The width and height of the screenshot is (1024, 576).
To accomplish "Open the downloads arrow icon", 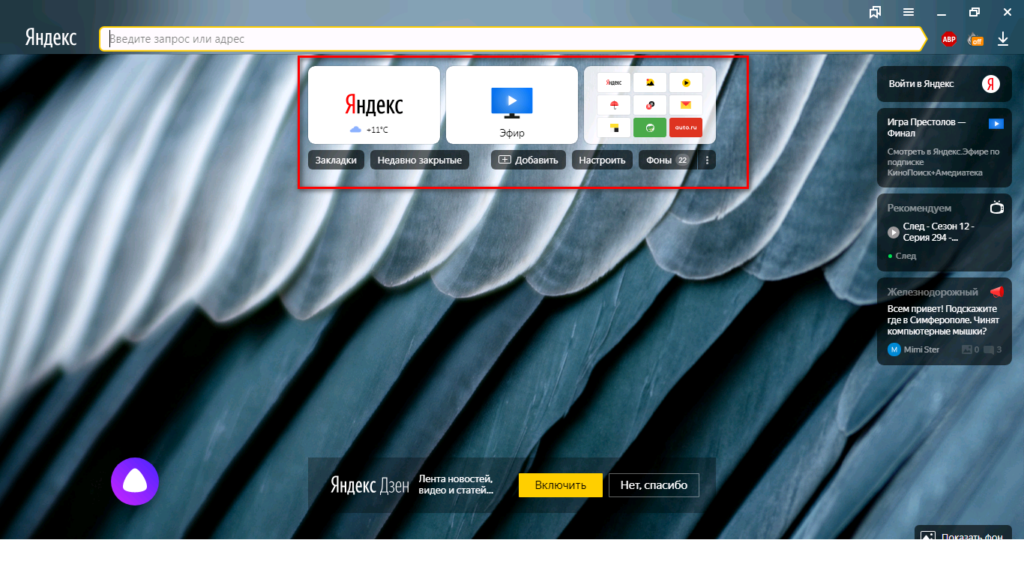I will coord(1002,39).
